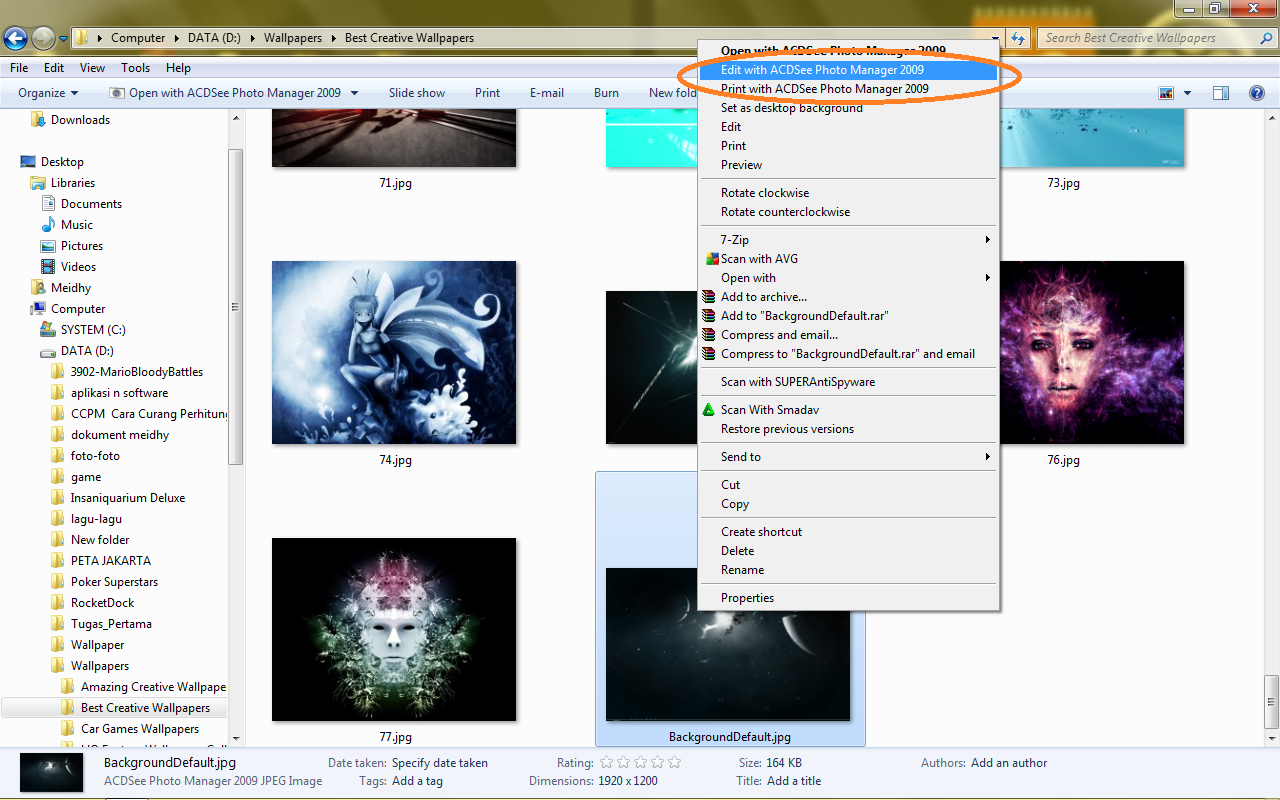Open the File menu
The width and height of the screenshot is (1280, 800).
click(x=19, y=68)
